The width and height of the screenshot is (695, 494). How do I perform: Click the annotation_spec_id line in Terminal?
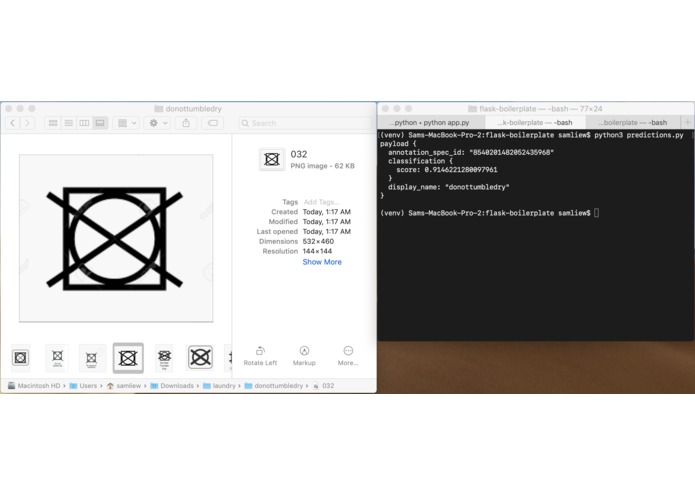(x=471, y=152)
